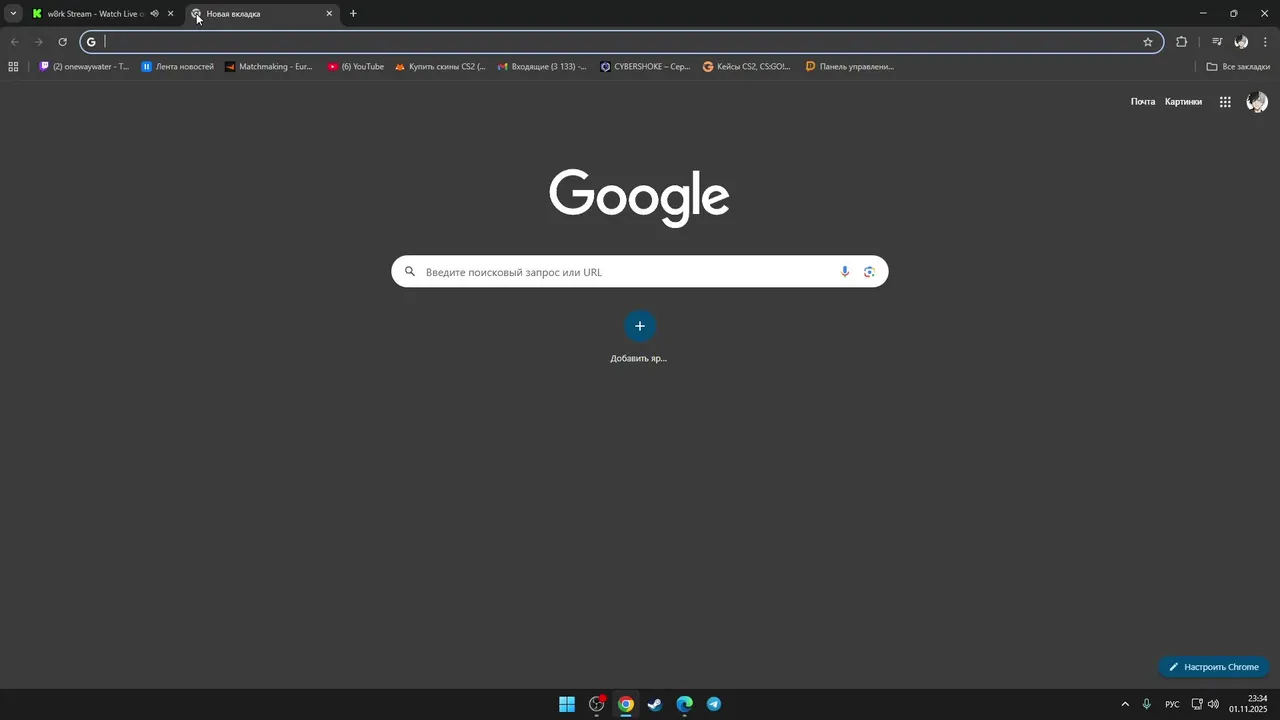1280x720 pixels.
Task: Click Настроить Chrome button
Action: tap(1214, 667)
